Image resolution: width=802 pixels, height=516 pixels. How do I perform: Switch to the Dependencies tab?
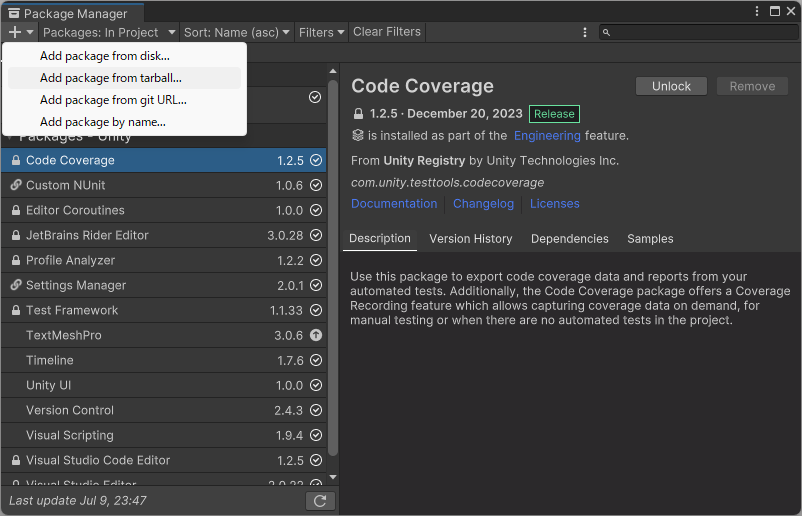(x=569, y=239)
